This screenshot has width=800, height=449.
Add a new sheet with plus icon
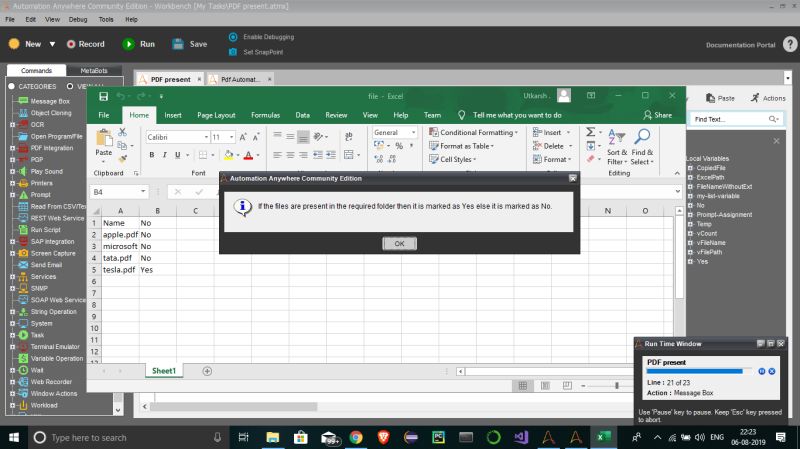pyautogui.click(x=207, y=371)
